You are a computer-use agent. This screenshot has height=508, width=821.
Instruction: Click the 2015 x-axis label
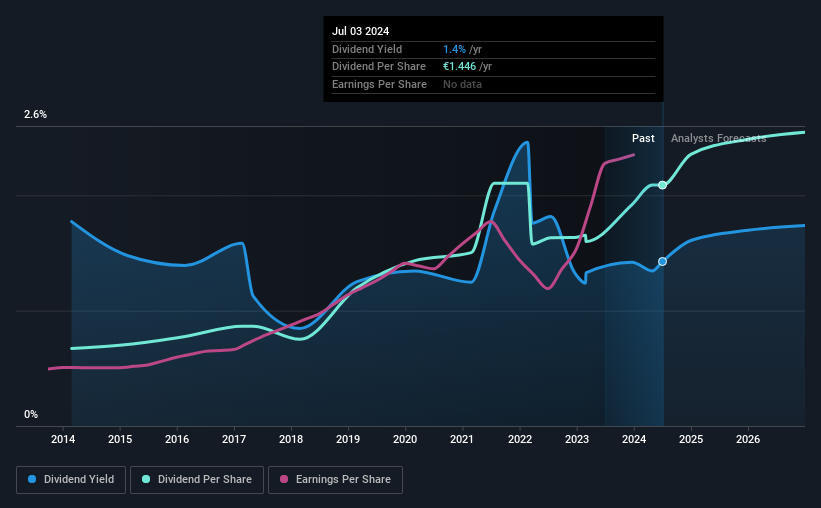tap(120, 439)
